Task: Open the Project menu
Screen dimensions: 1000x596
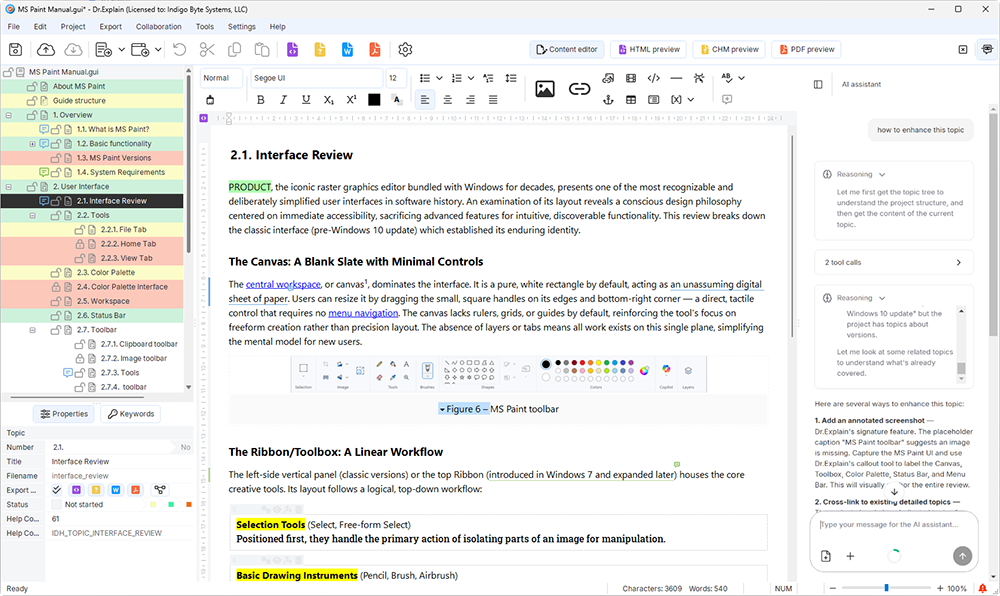Action: pos(73,27)
